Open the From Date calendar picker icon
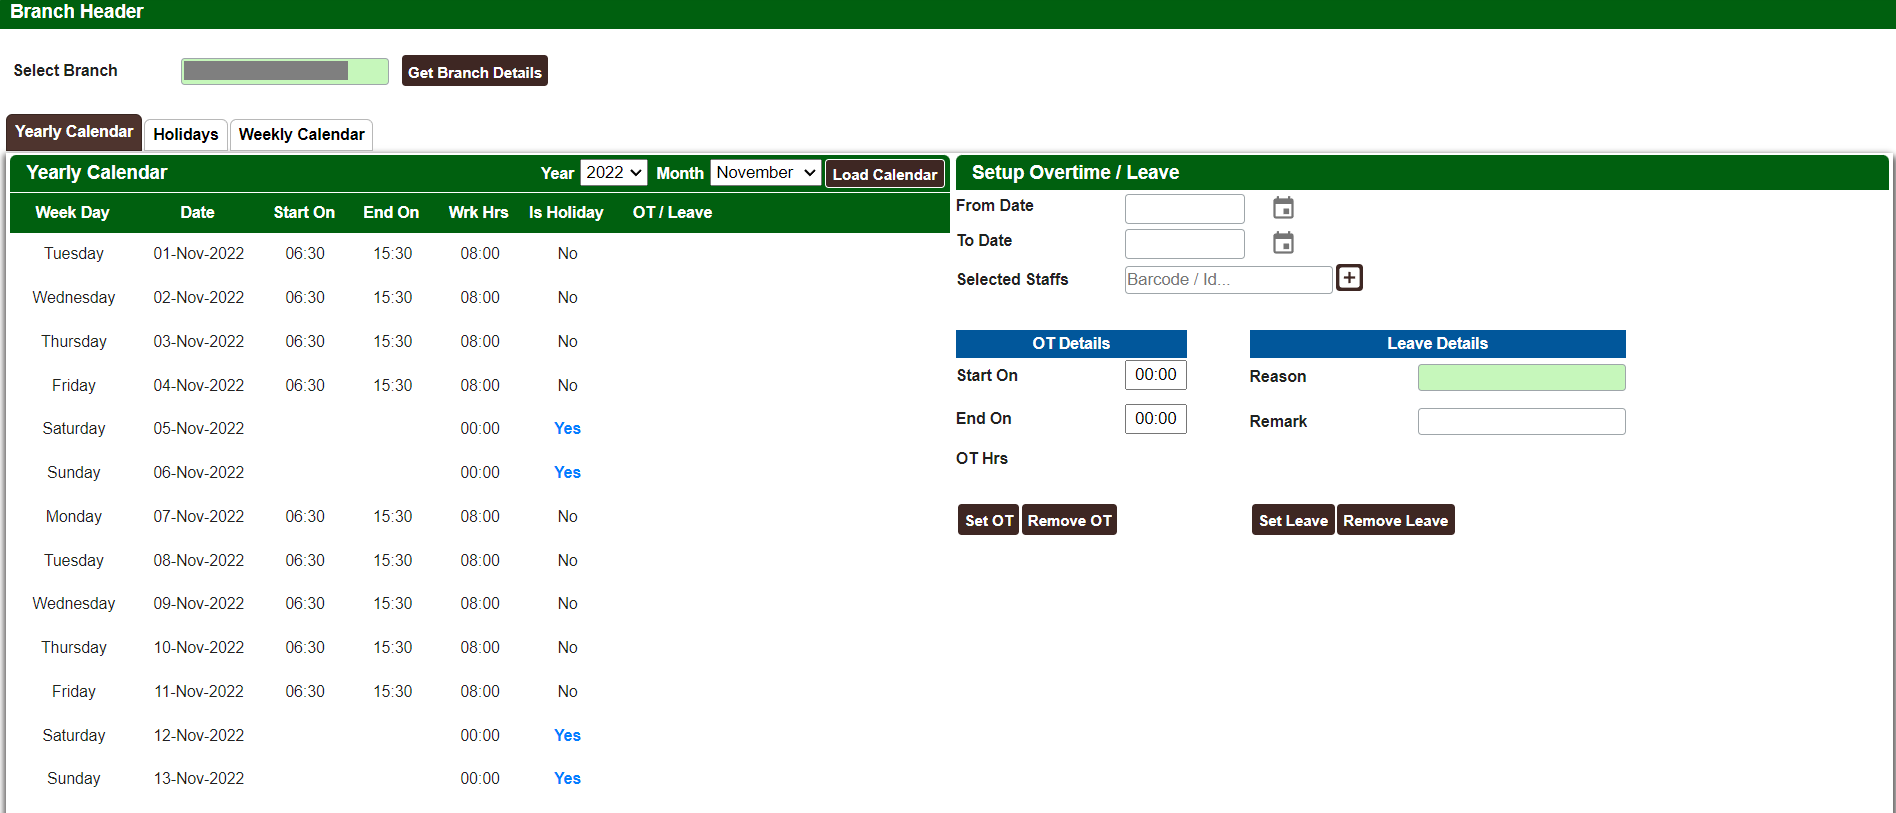Image resolution: width=1896 pixels, height=813 pixels. tap(1283, 208)
